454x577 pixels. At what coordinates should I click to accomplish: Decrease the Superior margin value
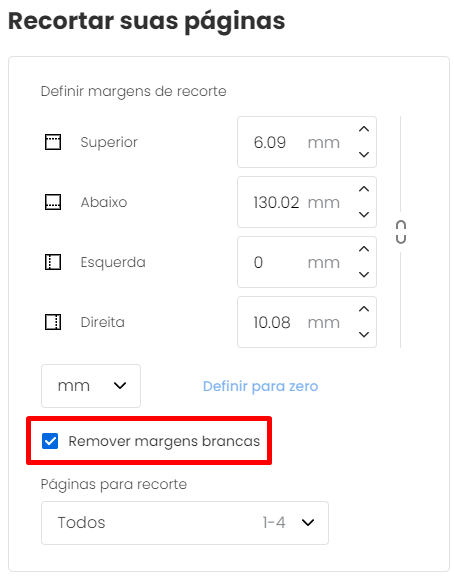click(364, 155)
